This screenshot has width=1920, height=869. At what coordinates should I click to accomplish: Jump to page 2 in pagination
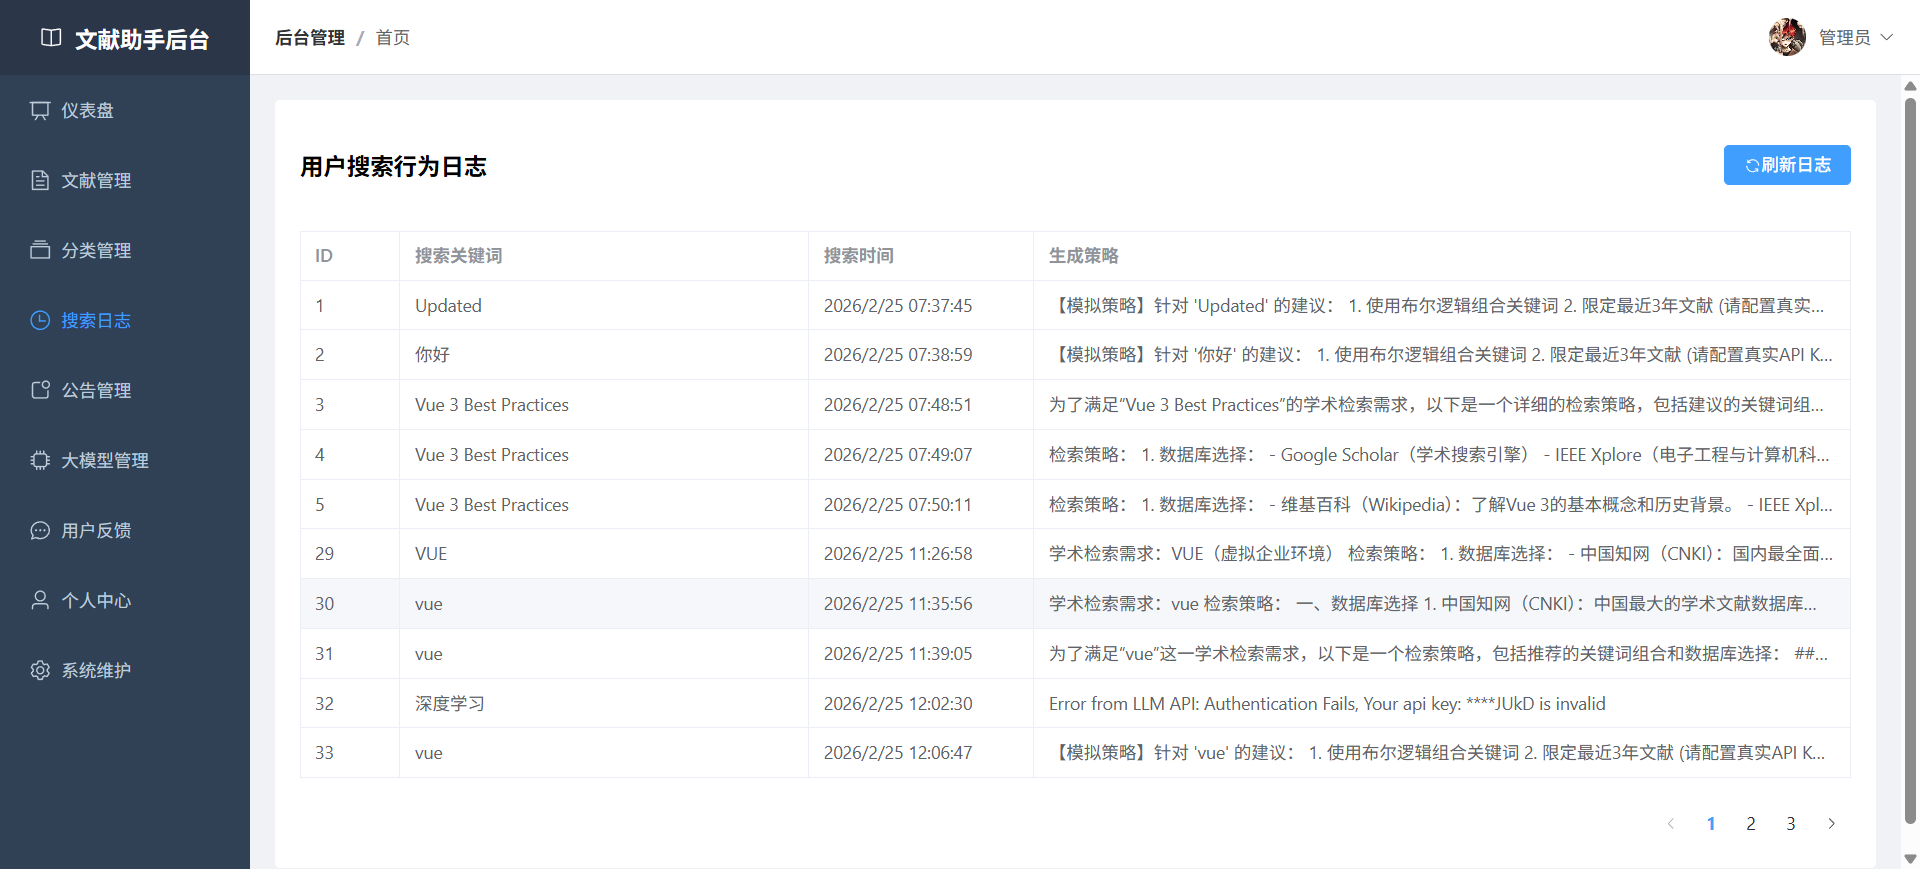[1751, 824]
